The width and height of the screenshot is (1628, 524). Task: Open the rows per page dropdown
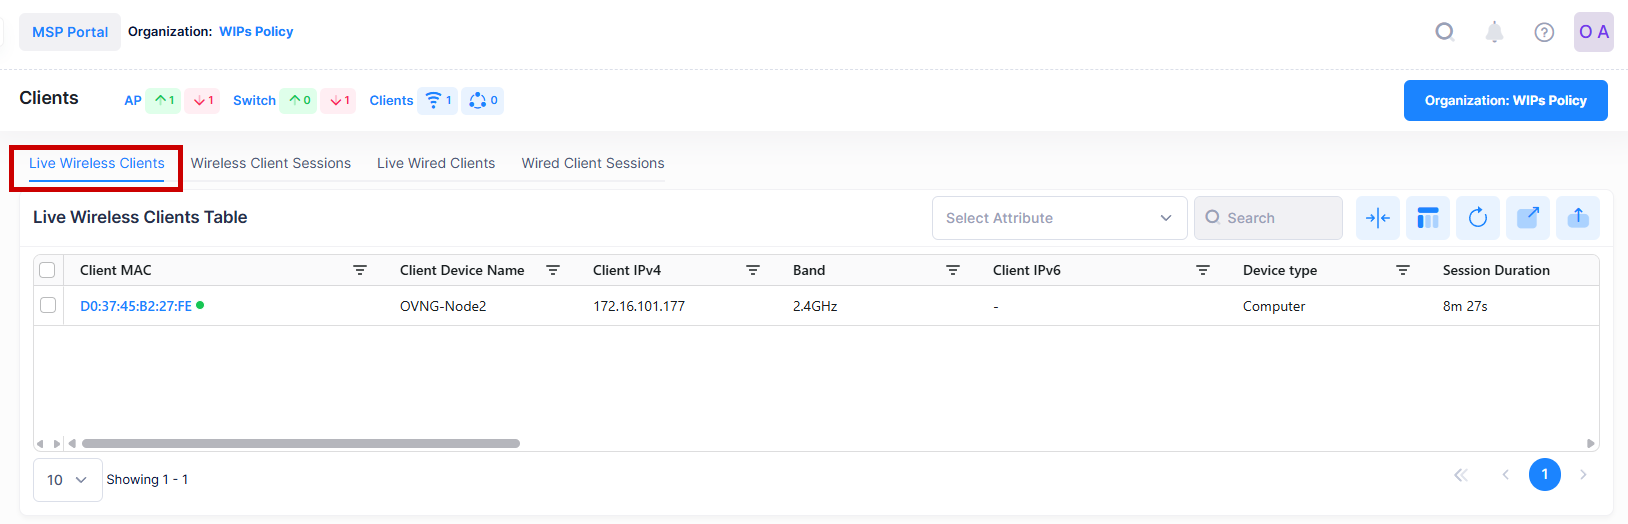pyautogui.click(x=67, y=480)
